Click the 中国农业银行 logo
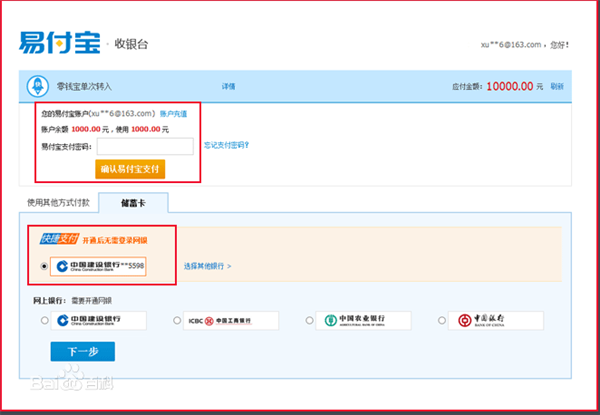Screen dimensions: 600x415 [363, 321]
